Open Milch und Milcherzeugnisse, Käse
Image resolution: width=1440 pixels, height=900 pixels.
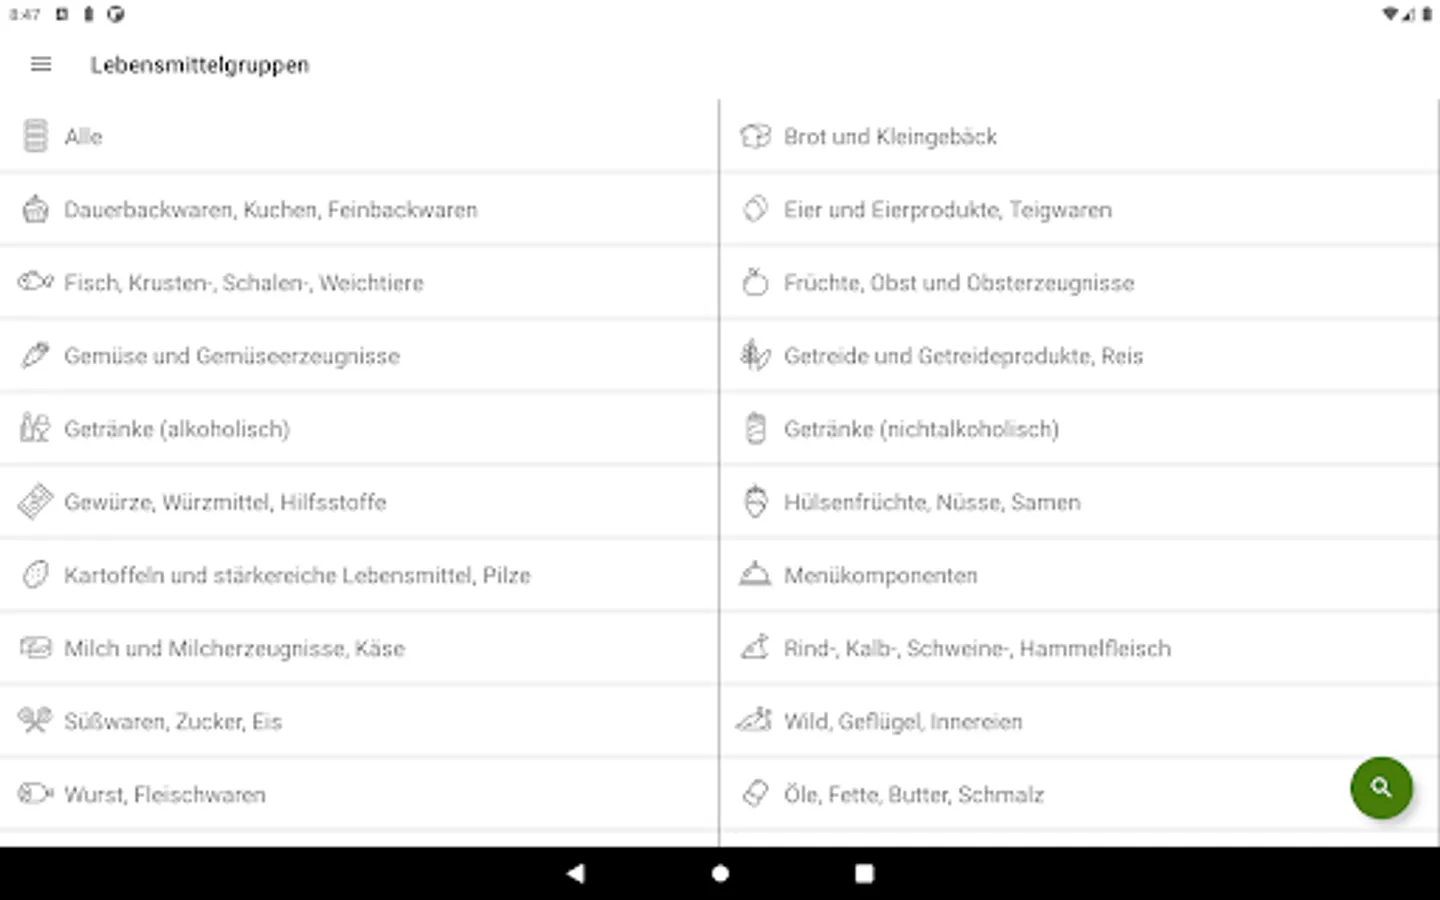[234, 648]
